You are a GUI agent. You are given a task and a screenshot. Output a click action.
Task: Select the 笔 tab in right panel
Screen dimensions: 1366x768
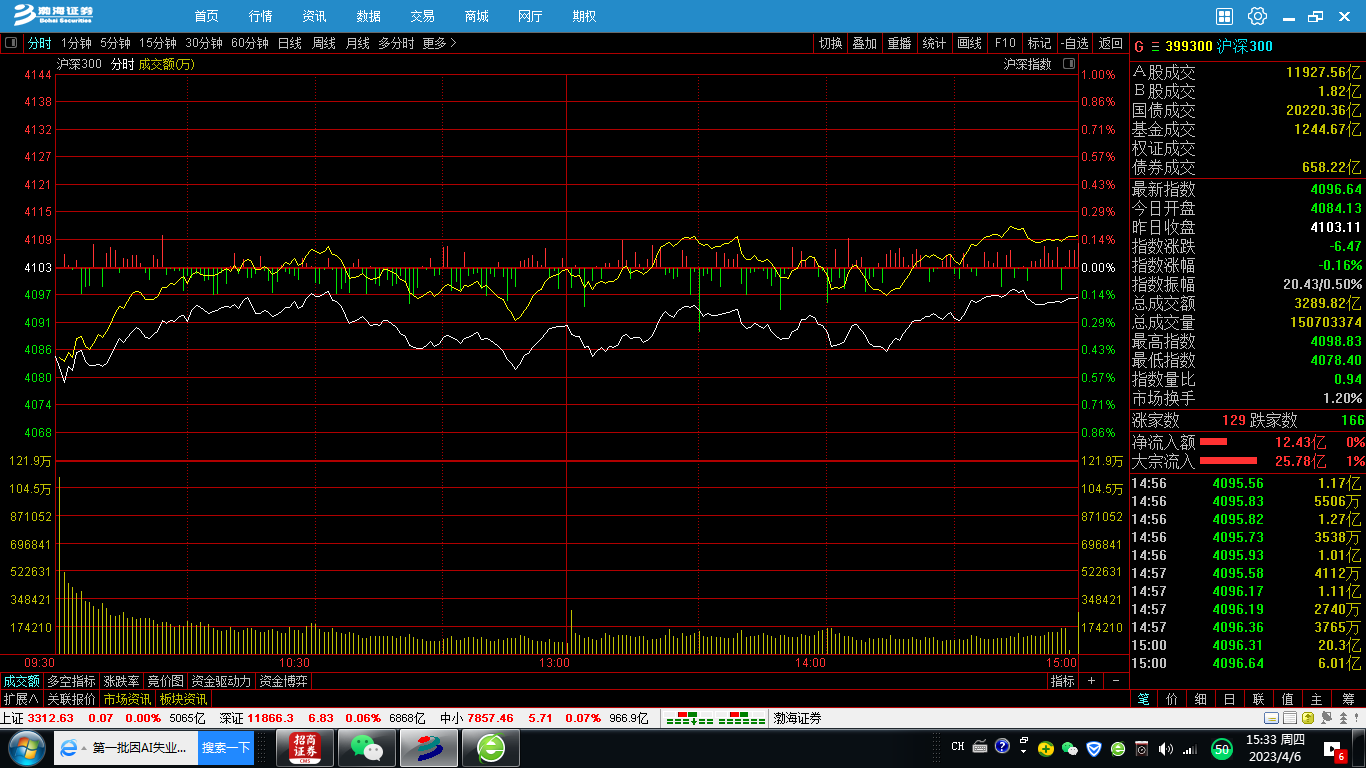(x=1143, y=699)
